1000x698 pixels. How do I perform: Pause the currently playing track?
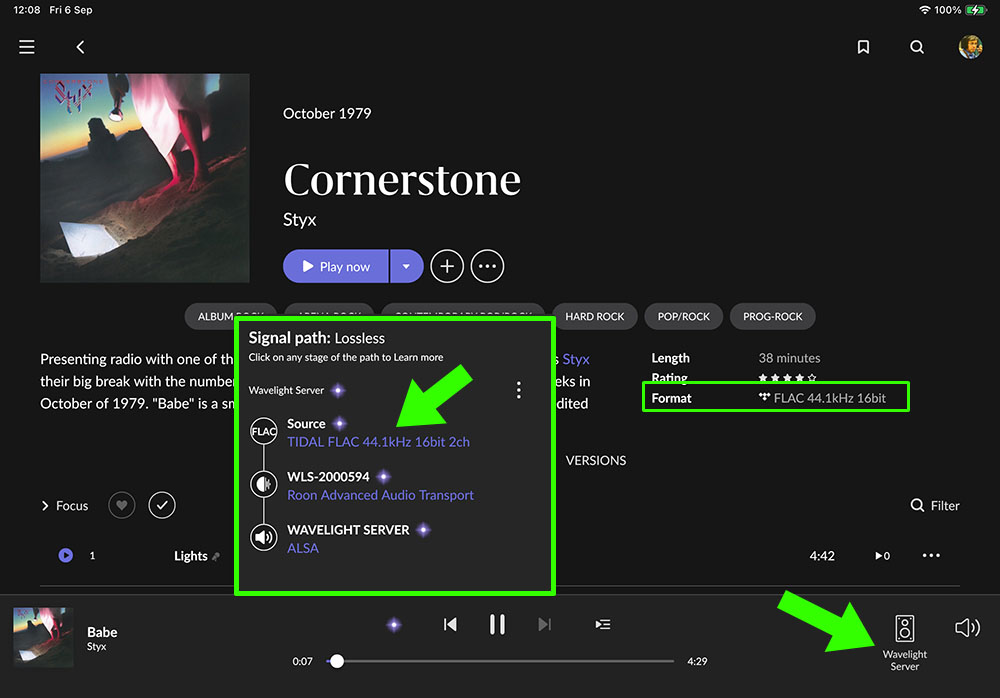(497, 624)
